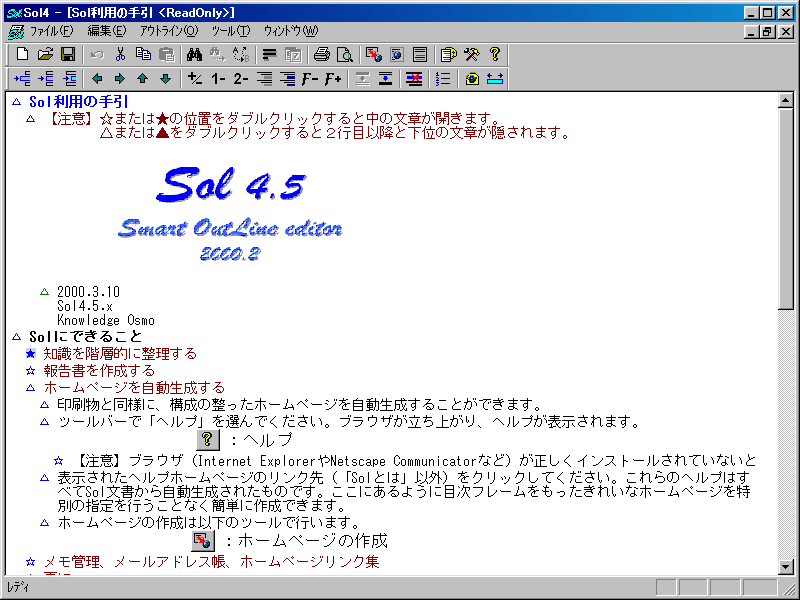Collapse the triangle beside ホームページを自動生成する
Screen dimensions: 800x600
tap(31, 388)
